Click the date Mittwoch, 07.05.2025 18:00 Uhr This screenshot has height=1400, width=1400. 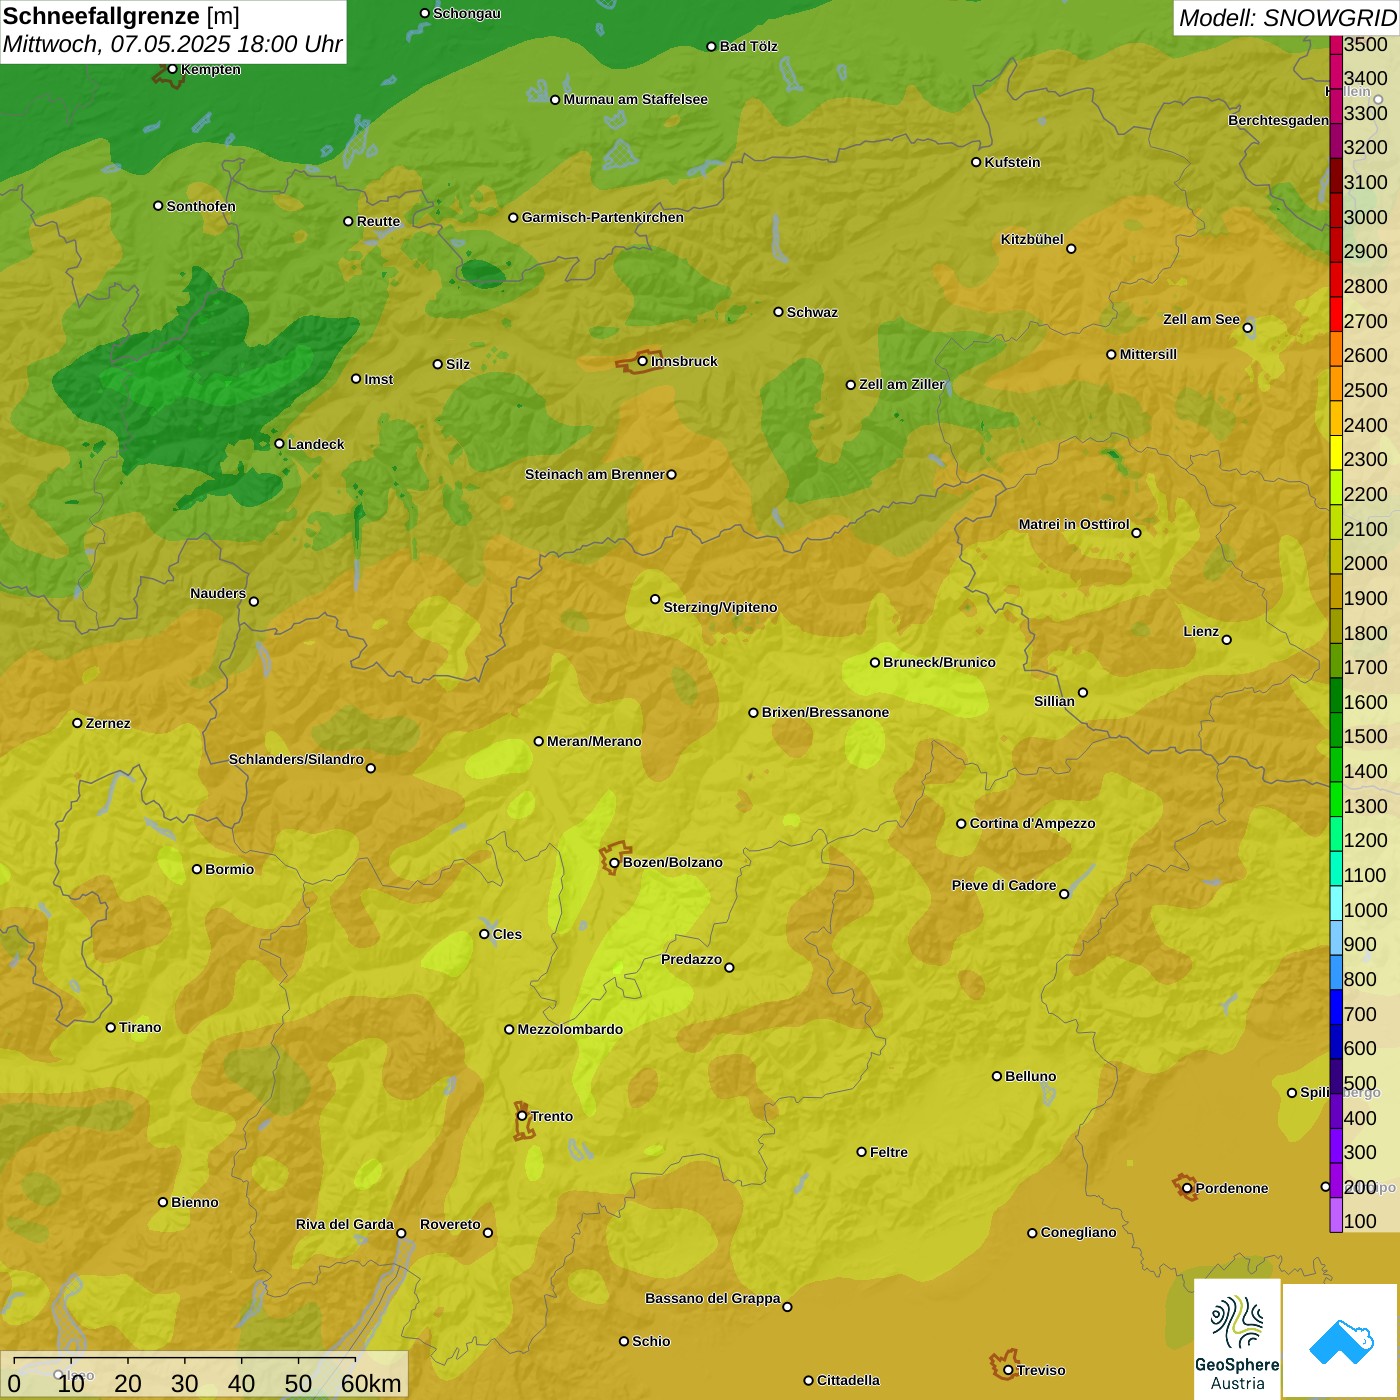pyautogui.click(x=172, y=44)
